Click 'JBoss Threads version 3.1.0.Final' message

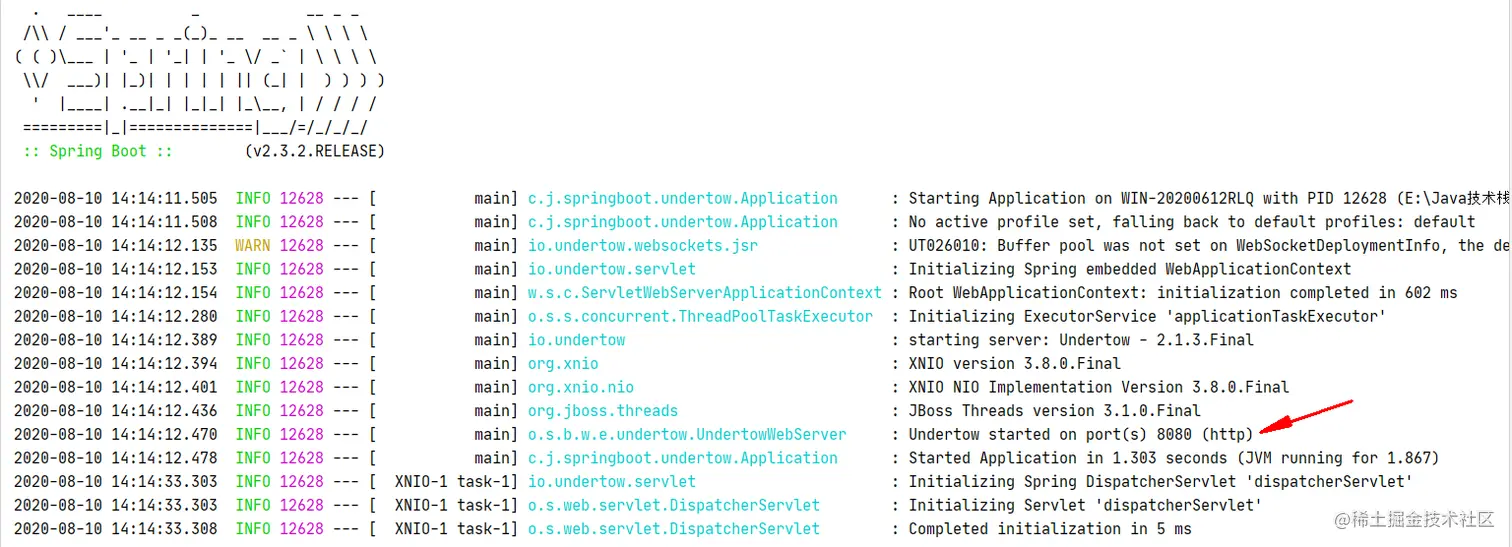[1055, 410]
